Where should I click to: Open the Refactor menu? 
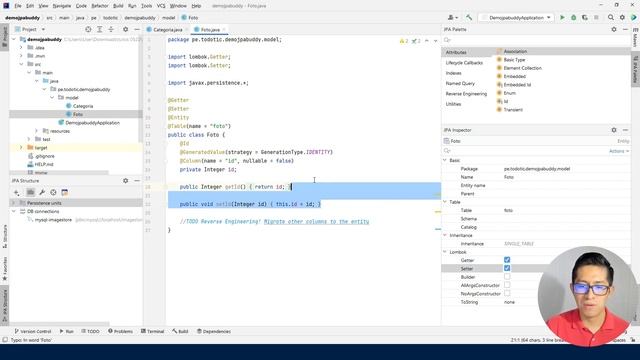click(100, 6)
